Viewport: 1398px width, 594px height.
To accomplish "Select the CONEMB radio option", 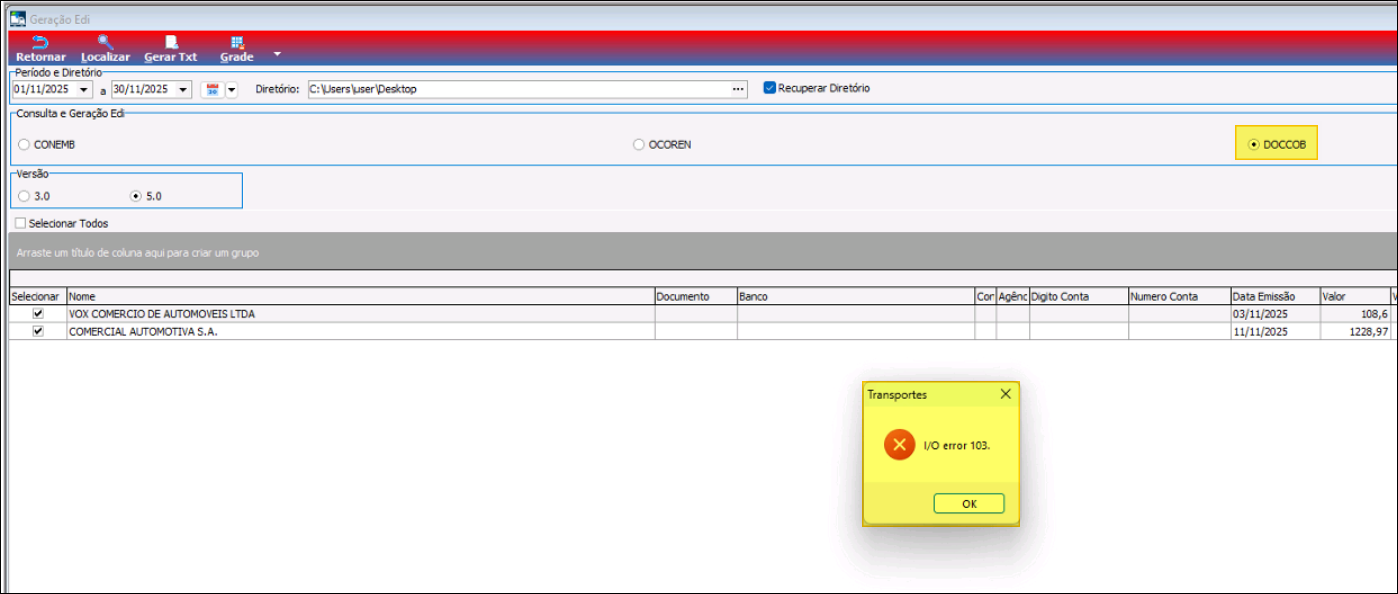I will coord(24,145).
